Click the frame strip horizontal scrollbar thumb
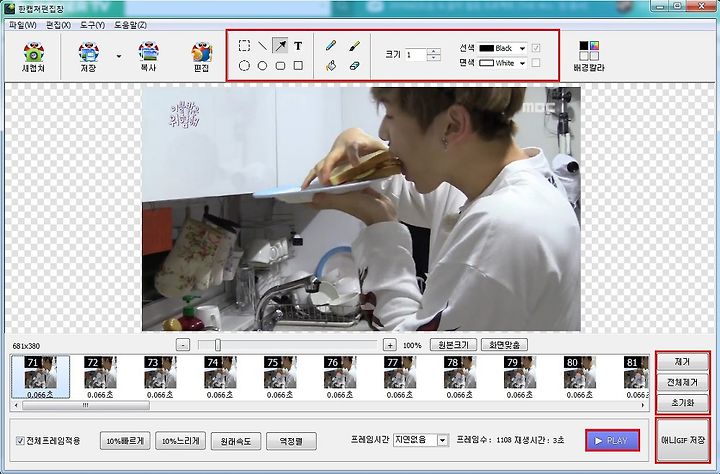This screenshot has width=720, height=474. click(85, 406)
